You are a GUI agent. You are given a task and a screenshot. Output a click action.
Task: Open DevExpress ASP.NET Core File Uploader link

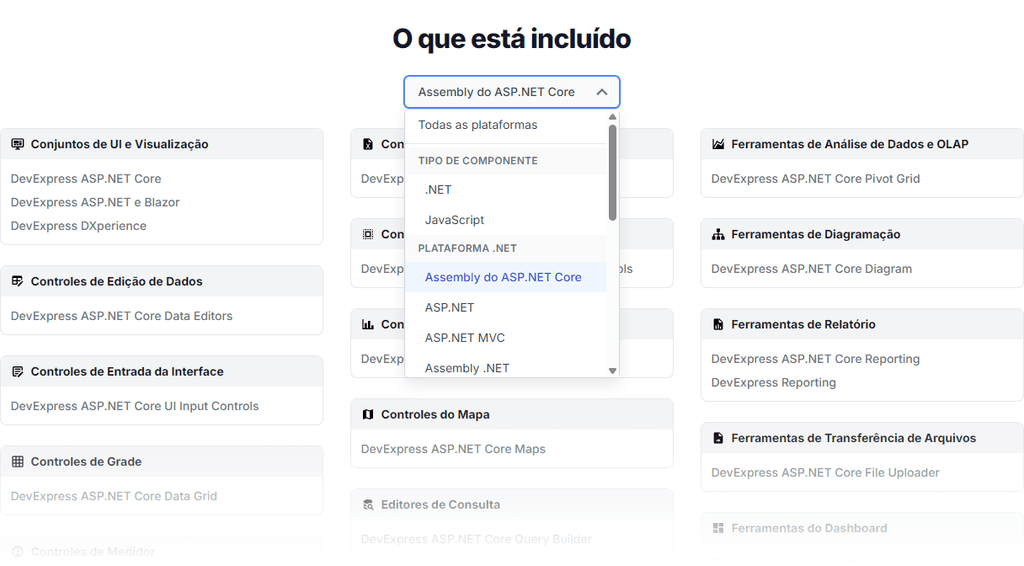pos(825,473)
